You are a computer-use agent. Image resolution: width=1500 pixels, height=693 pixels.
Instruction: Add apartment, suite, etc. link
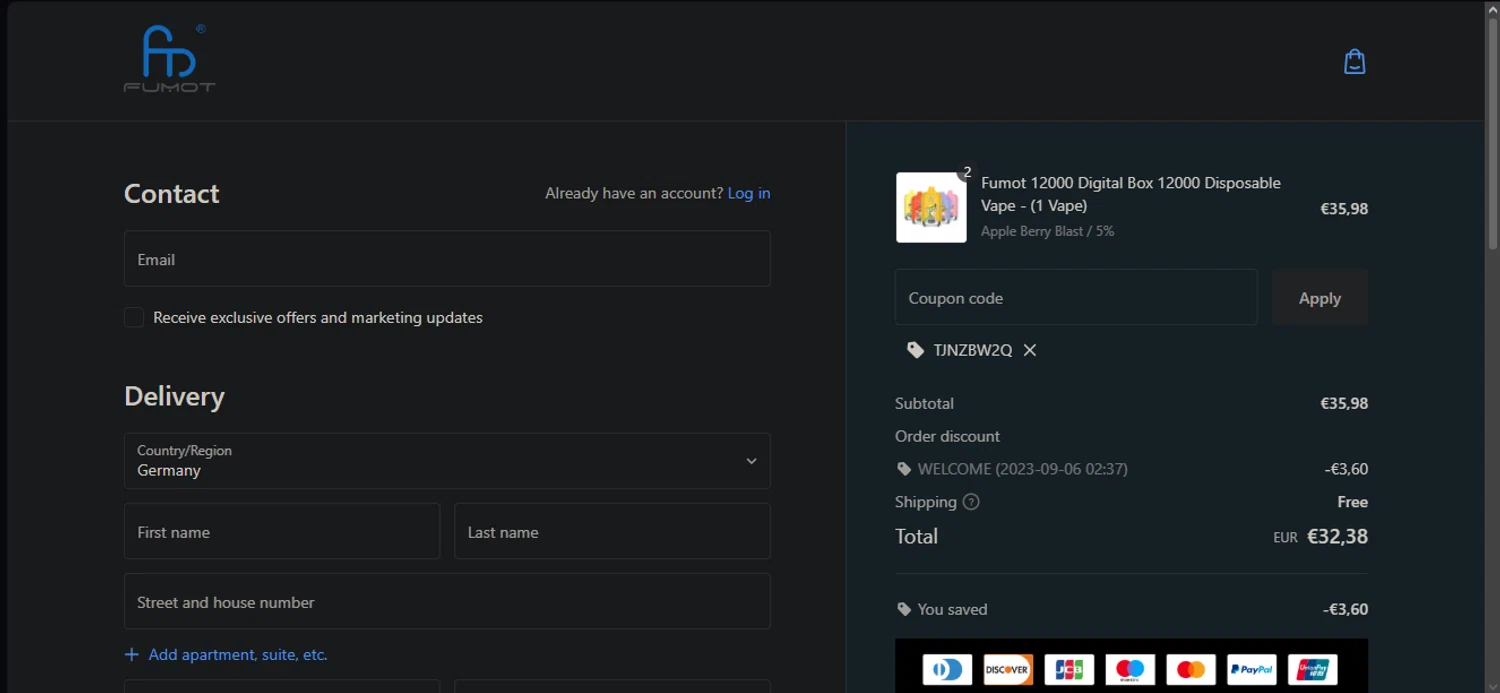tap(238, 655)
